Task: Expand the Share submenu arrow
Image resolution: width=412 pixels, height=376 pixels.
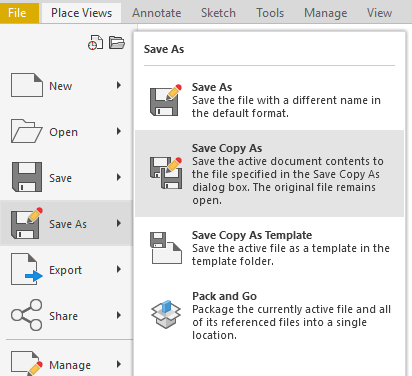Action: click(119, 315)
